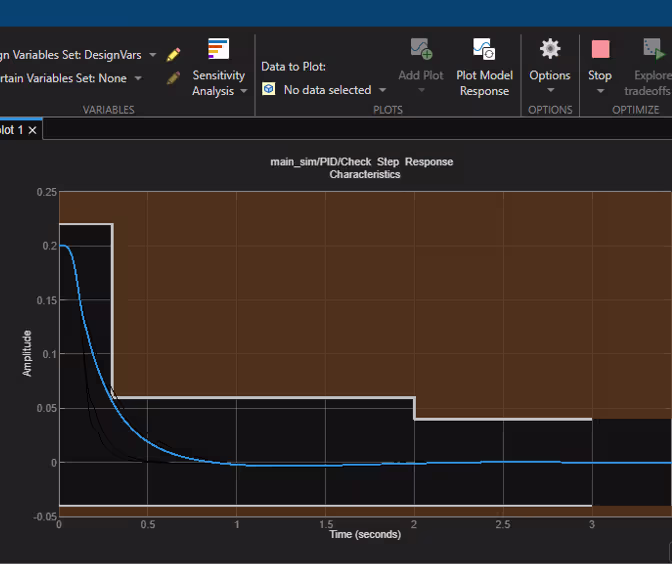Image resolution: width=672 pixels, height=564 pixels.
Task: Click the Amplitude axis label
Action: click(x=27, y=353)
